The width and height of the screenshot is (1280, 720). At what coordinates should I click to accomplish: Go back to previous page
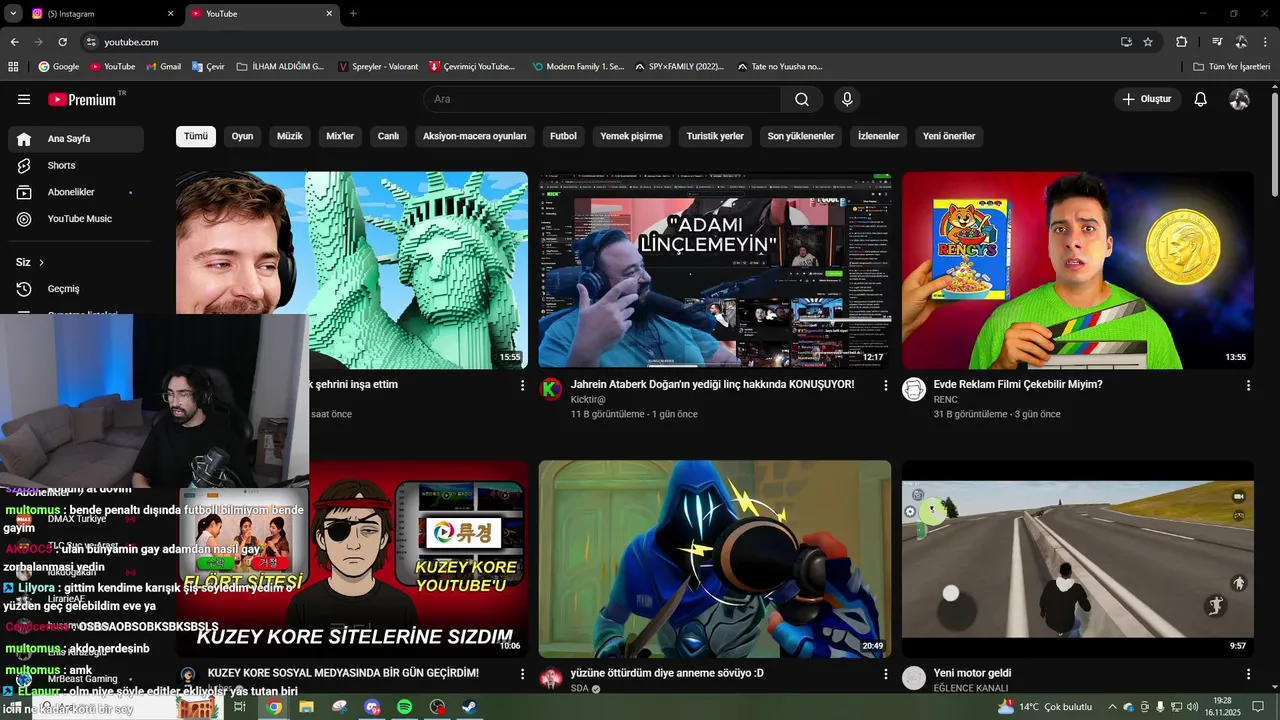(x=14, y=42)
